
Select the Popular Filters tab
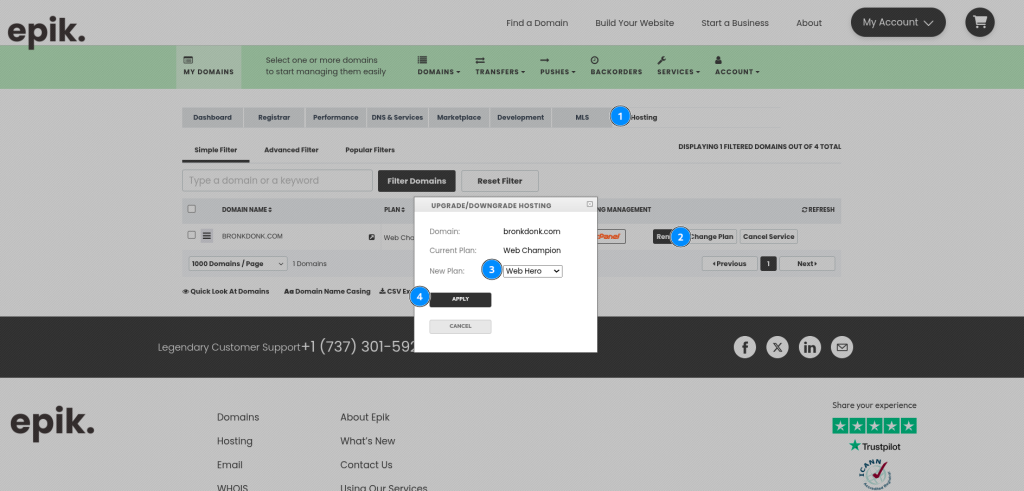pyautogui.click(x=370, y=150)
